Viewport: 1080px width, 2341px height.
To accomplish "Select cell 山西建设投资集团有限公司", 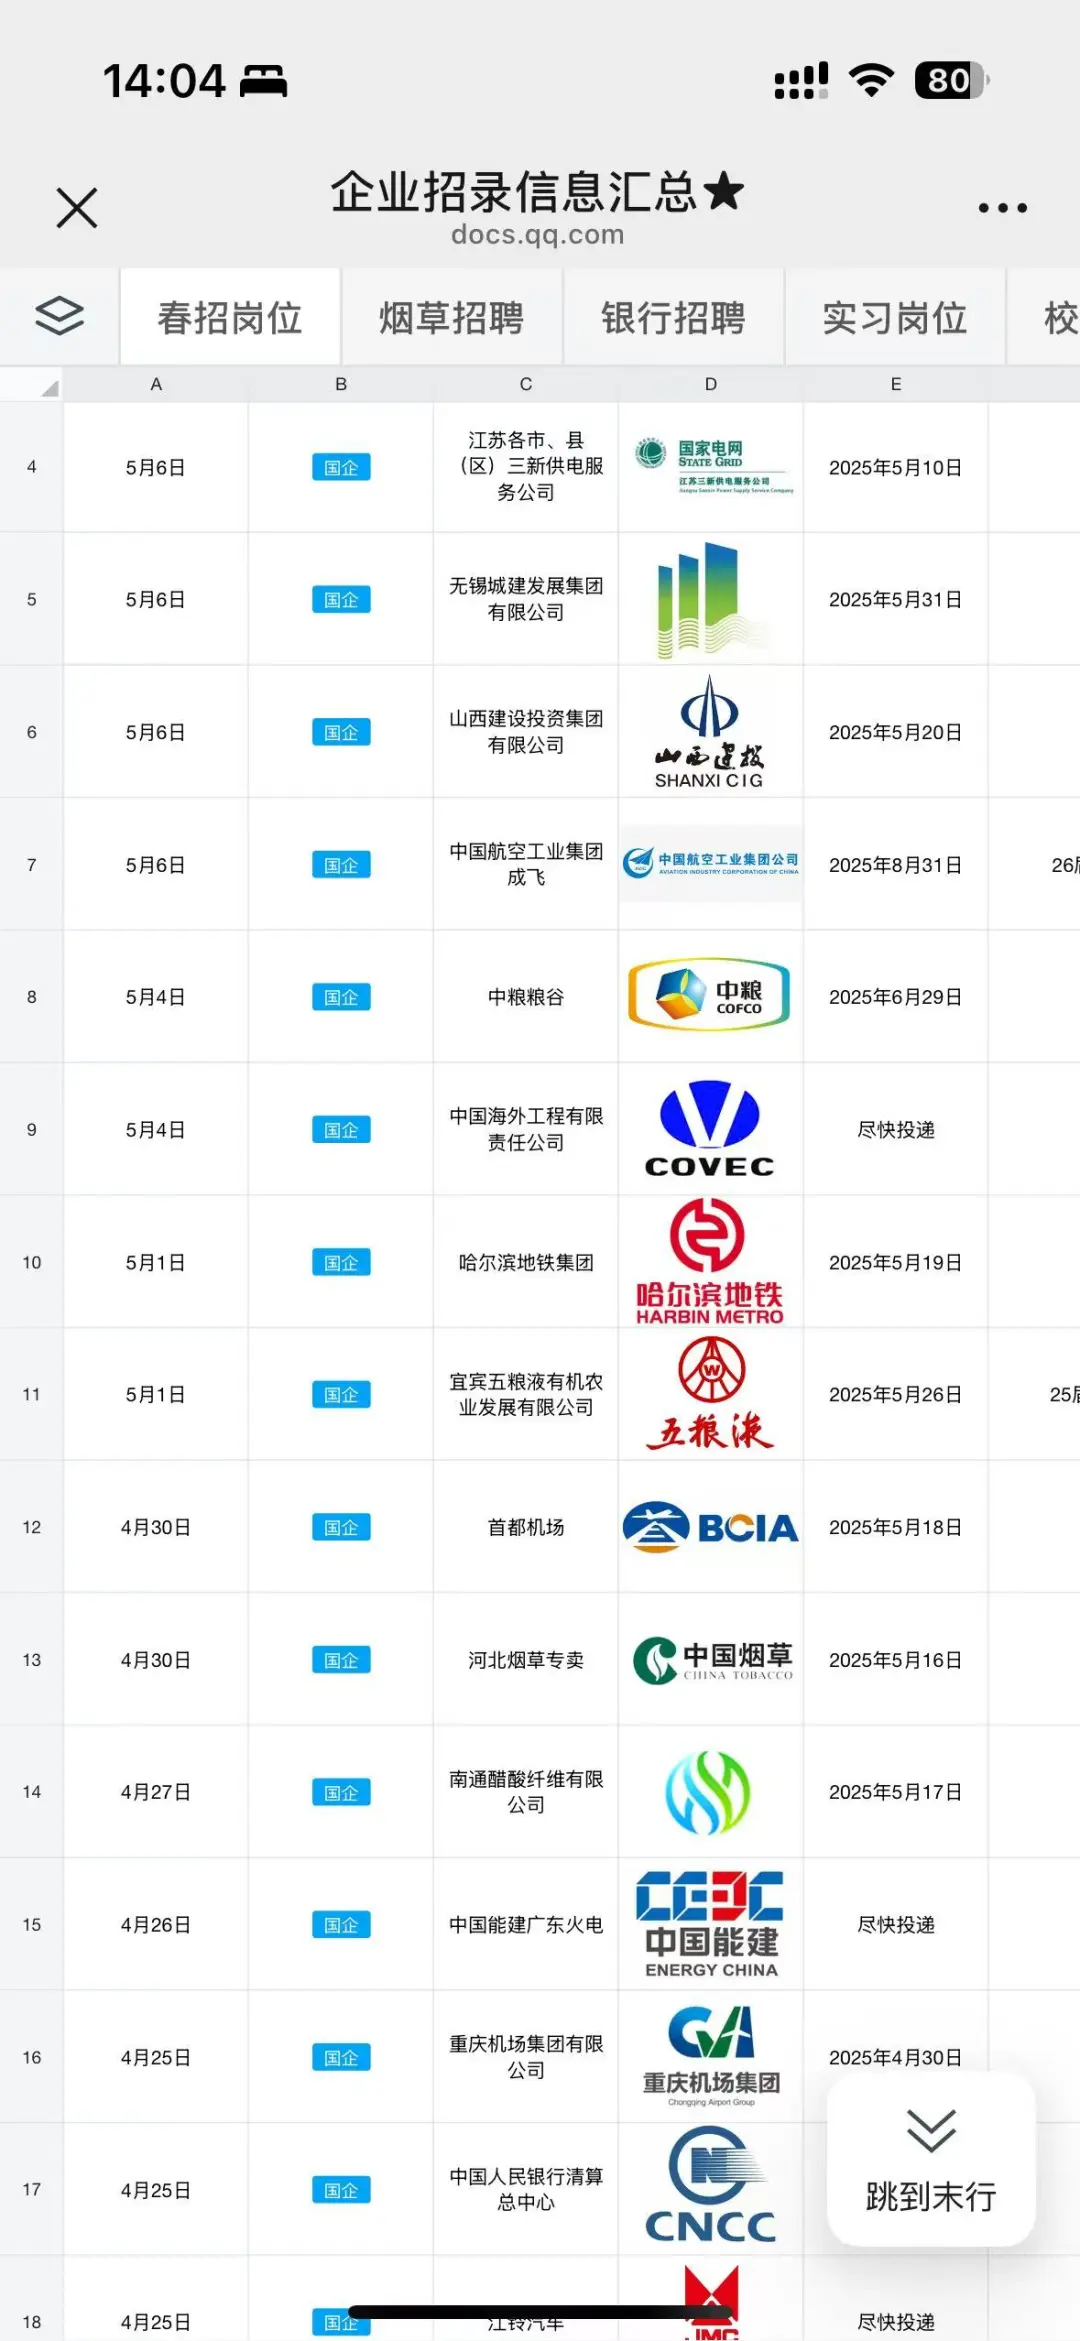I will point(526,732).
